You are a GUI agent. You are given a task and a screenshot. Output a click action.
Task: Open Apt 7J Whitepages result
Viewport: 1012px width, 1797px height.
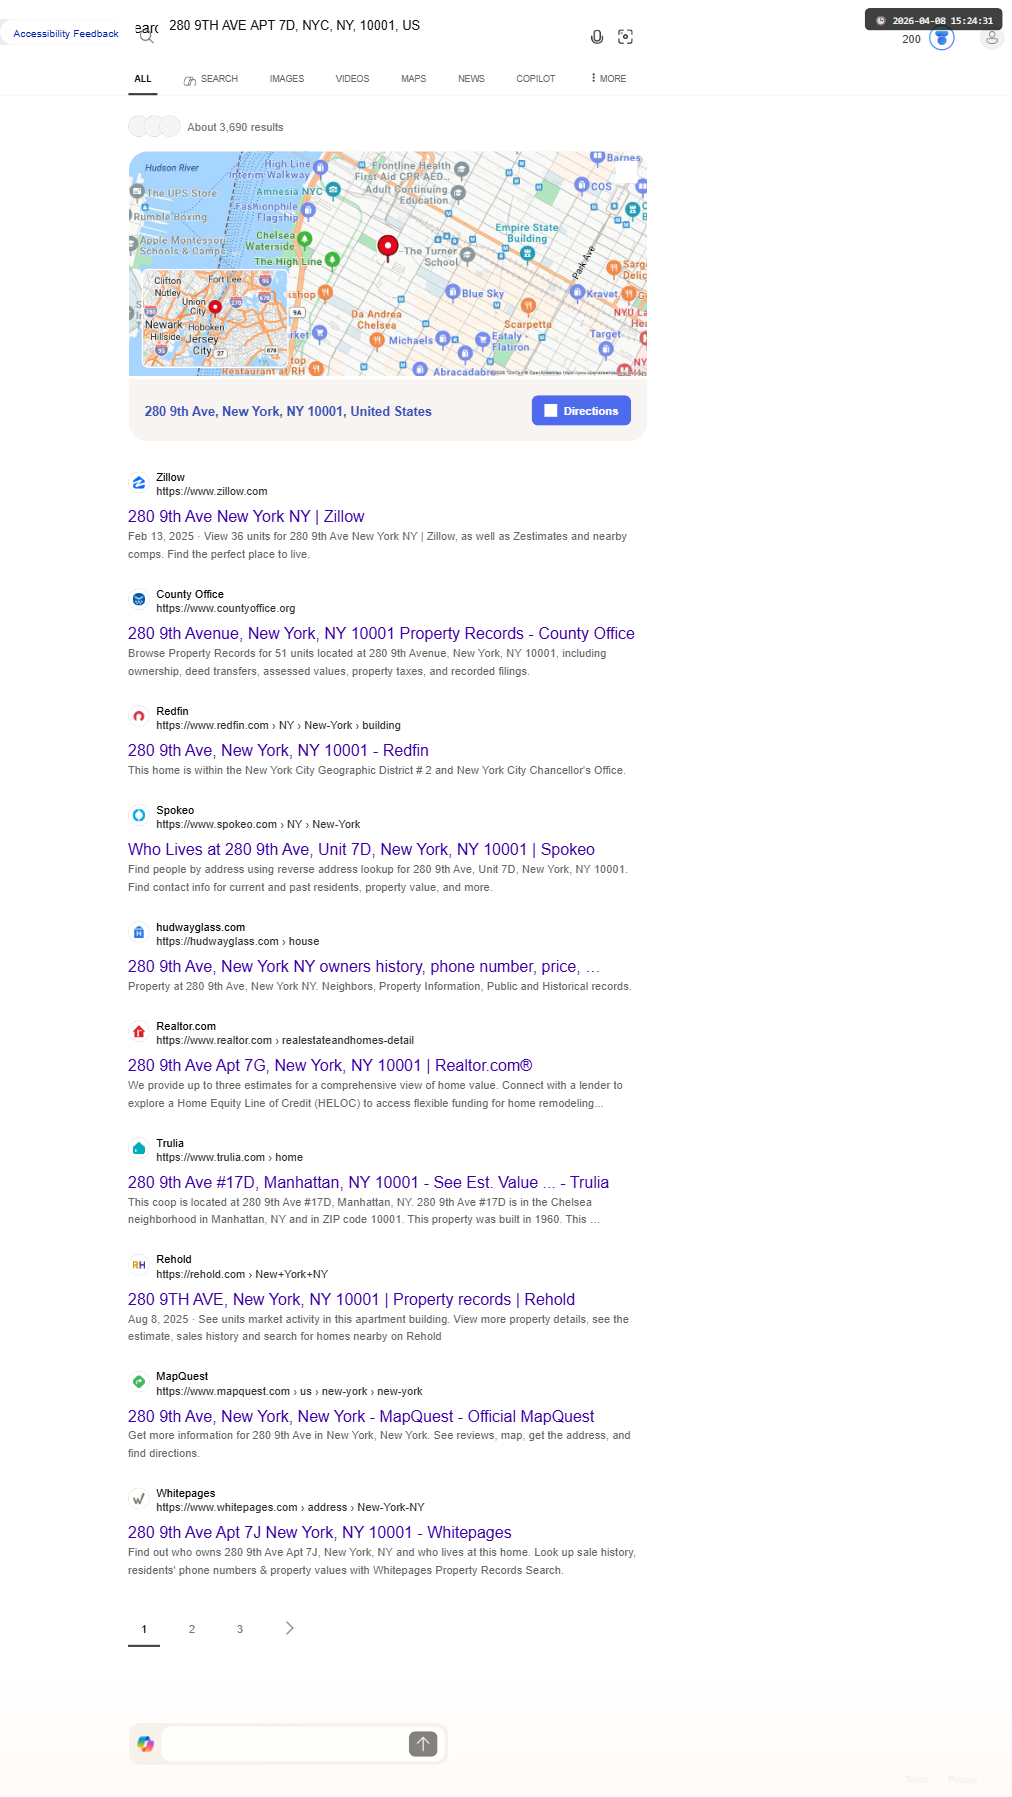pos(320,1532)
